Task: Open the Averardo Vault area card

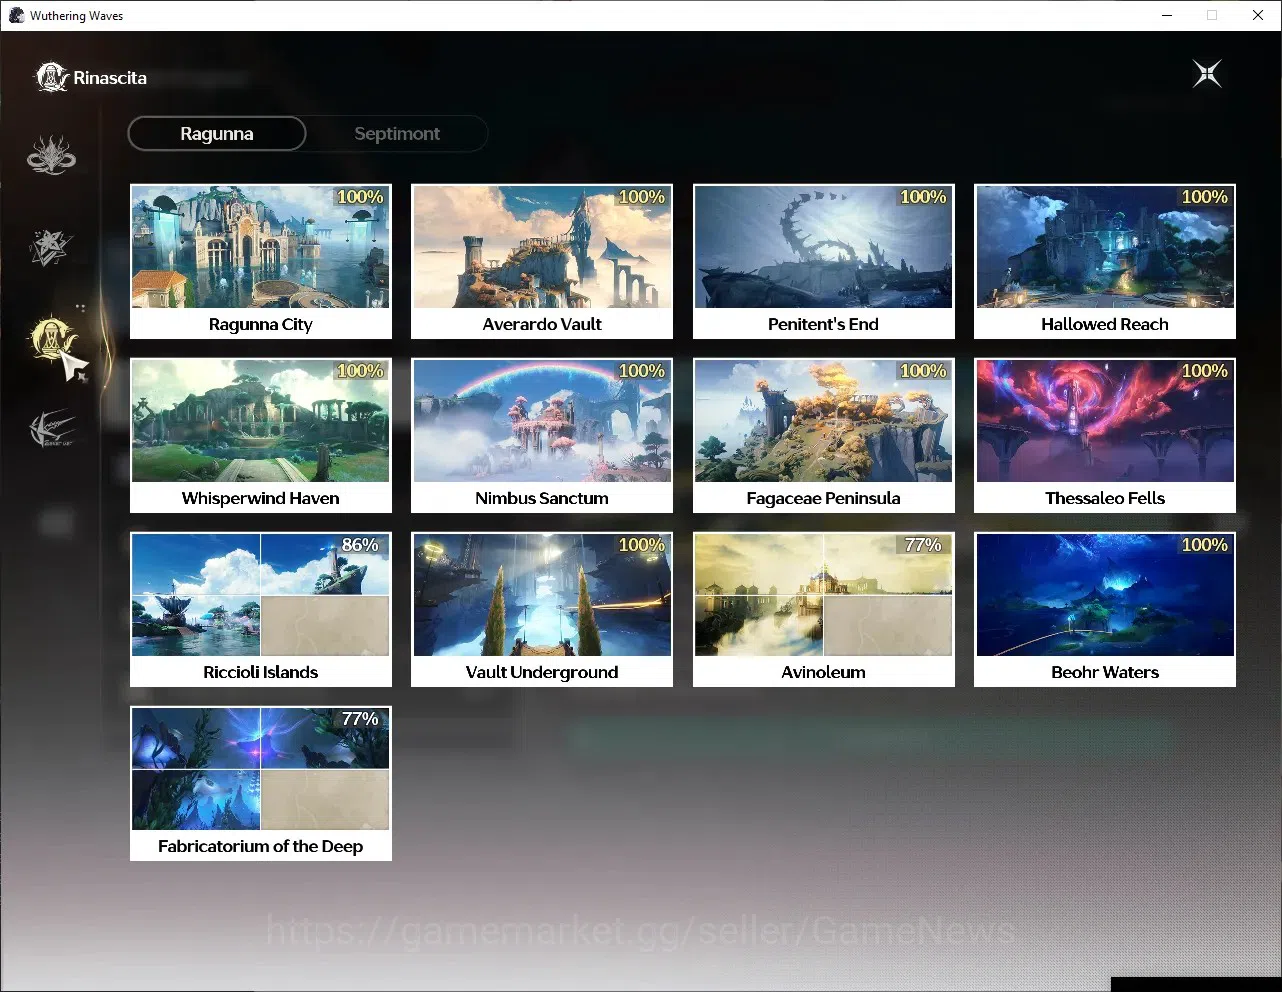Action: point(542,262)
